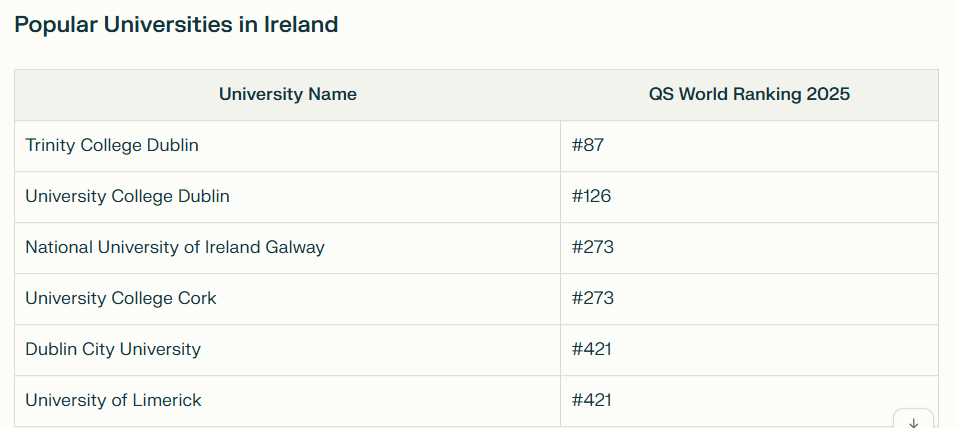The width and height of the screenshot is (957, 428).
Task: Click the word Trinity in the first row
Action: 49,146
